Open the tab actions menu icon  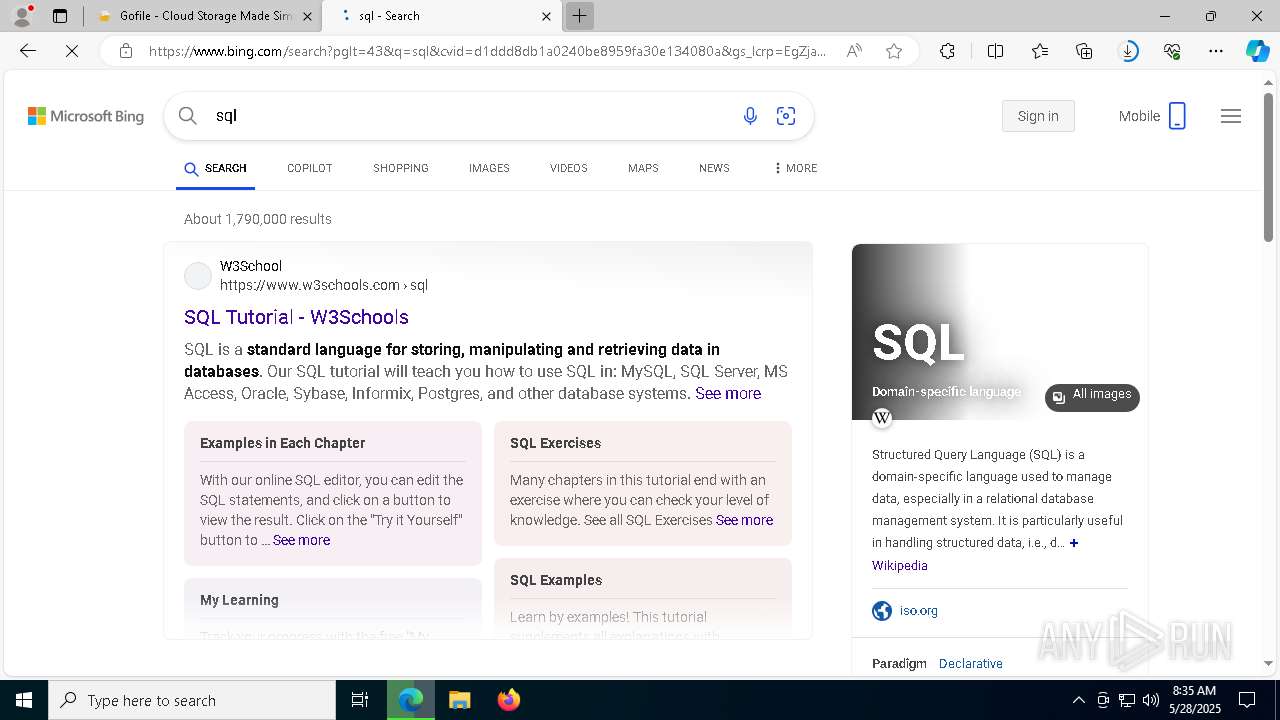coord(60,16)
